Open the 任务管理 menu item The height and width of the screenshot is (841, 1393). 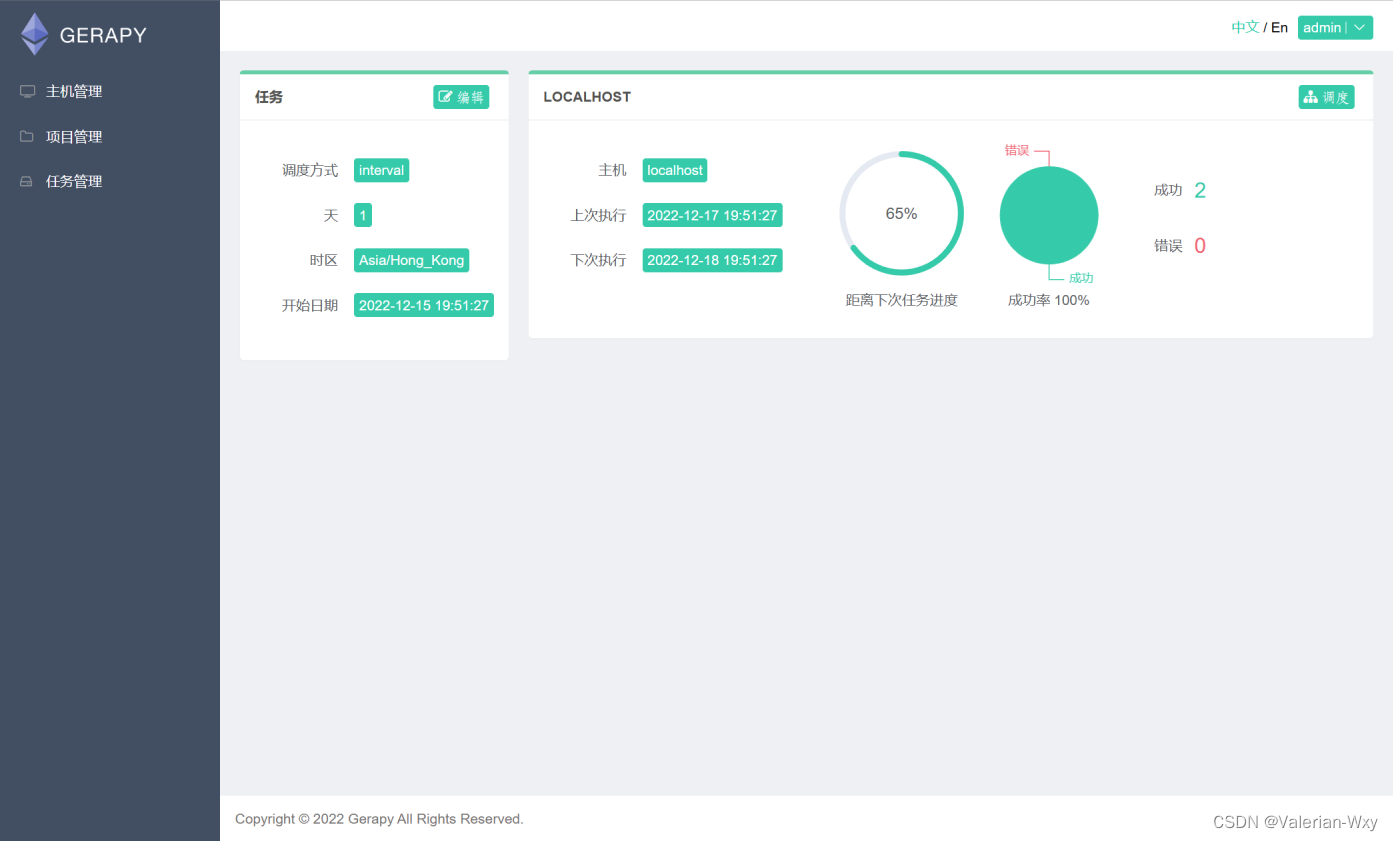point(110,181)
